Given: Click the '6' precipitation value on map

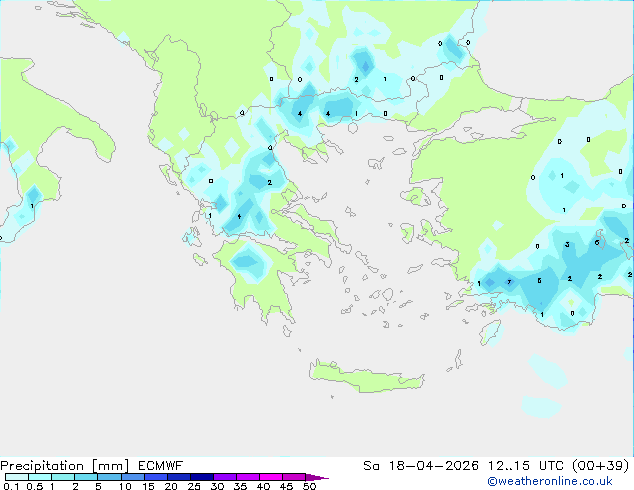Looking at the screenshot, I should click(597, 243).
